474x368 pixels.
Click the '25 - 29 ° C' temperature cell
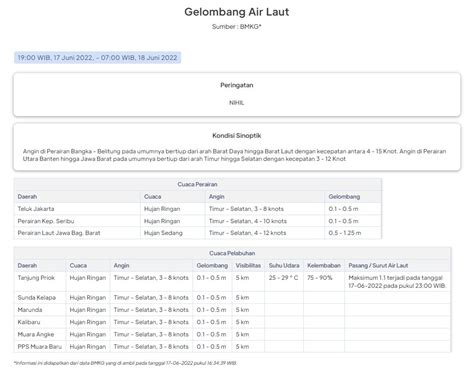(x=284, y=278)
